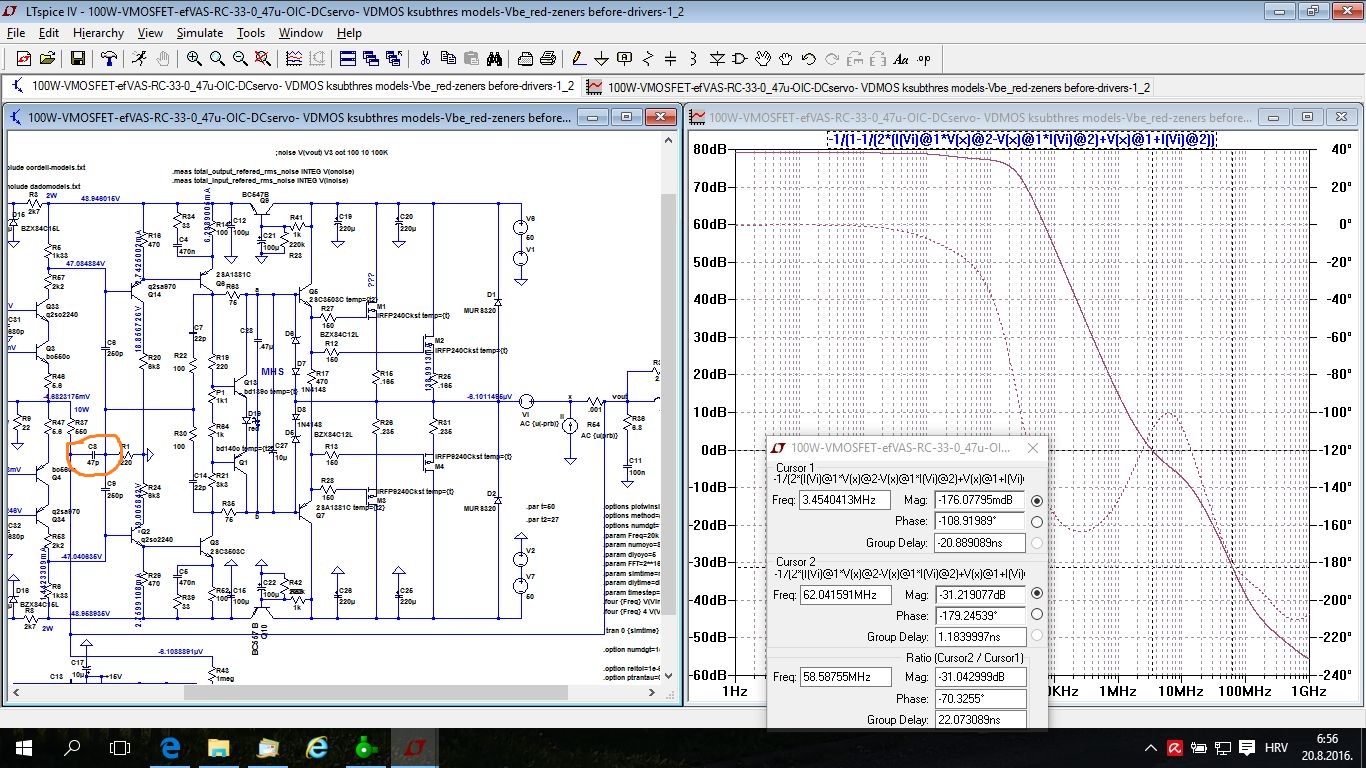Click the 80dB left axis label
1366x768 pixels.
point(708,149)
